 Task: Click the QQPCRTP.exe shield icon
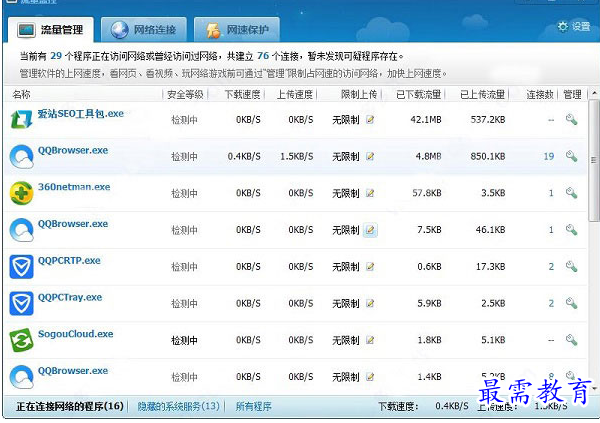pyautogui.click(x=21, y=266)
